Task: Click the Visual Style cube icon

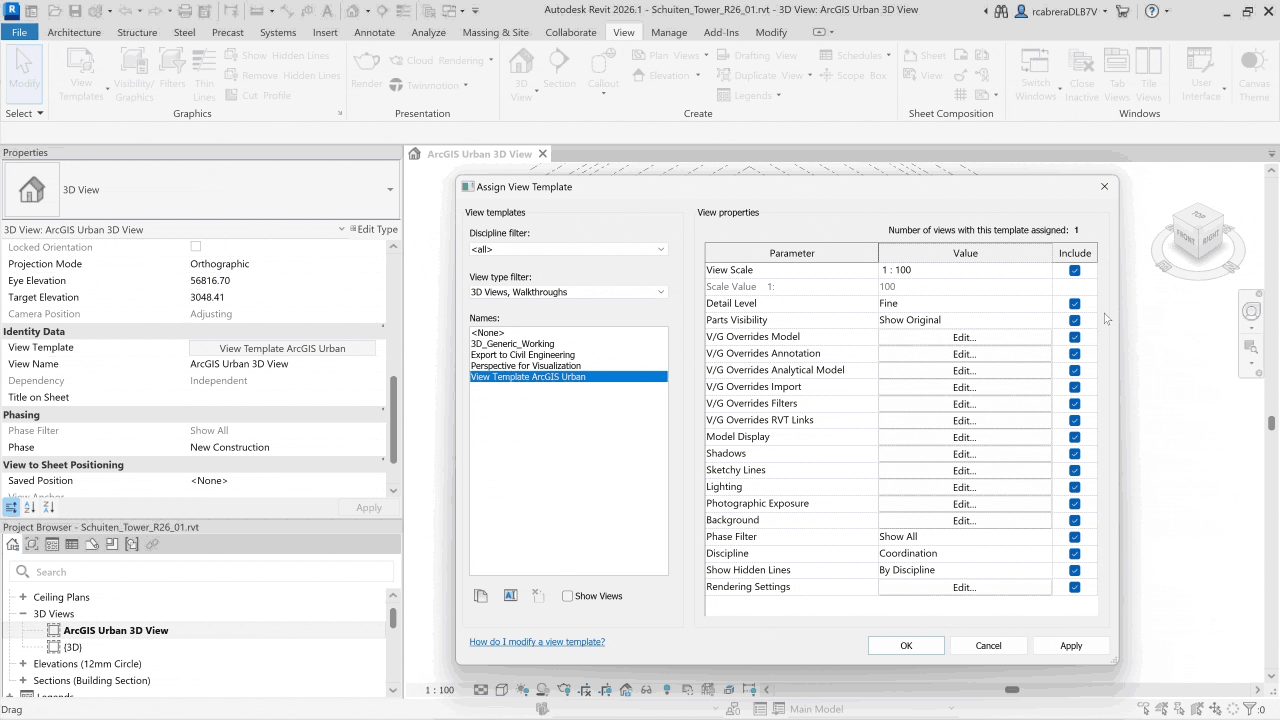Action: click(x=502, y=690)
